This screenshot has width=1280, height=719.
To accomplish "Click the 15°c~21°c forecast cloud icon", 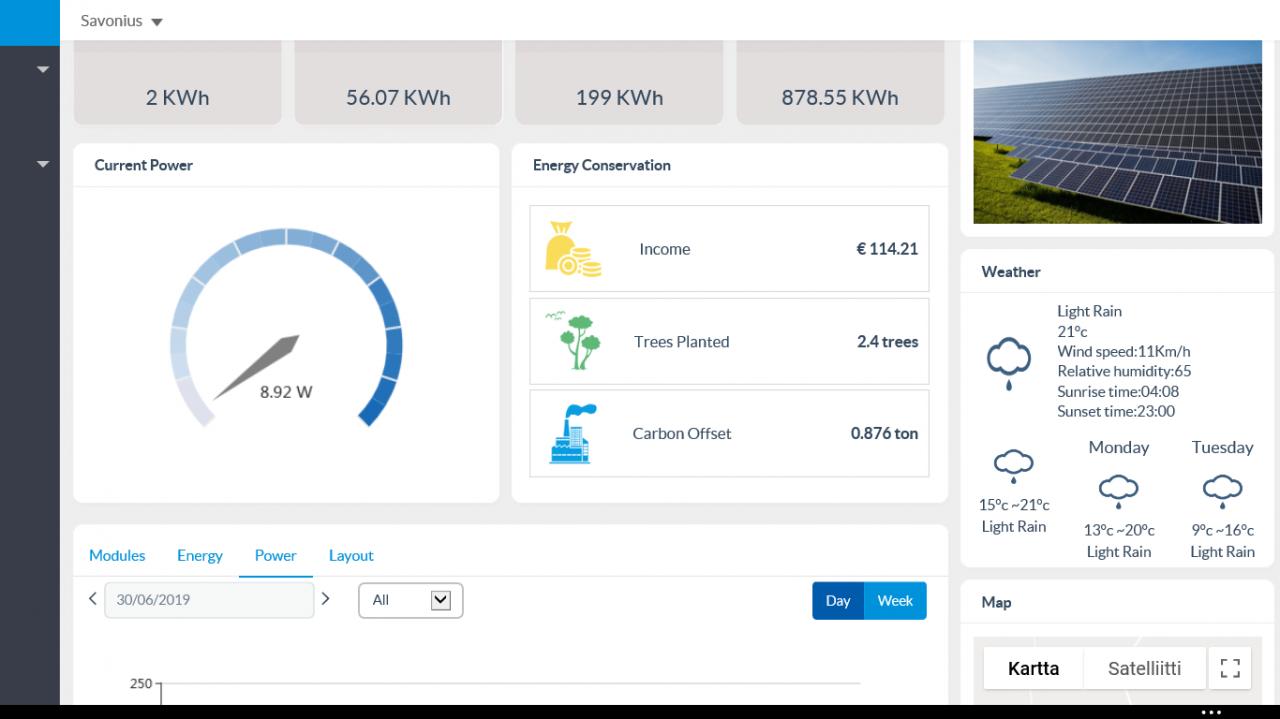I will click(x=1013, y=467).
